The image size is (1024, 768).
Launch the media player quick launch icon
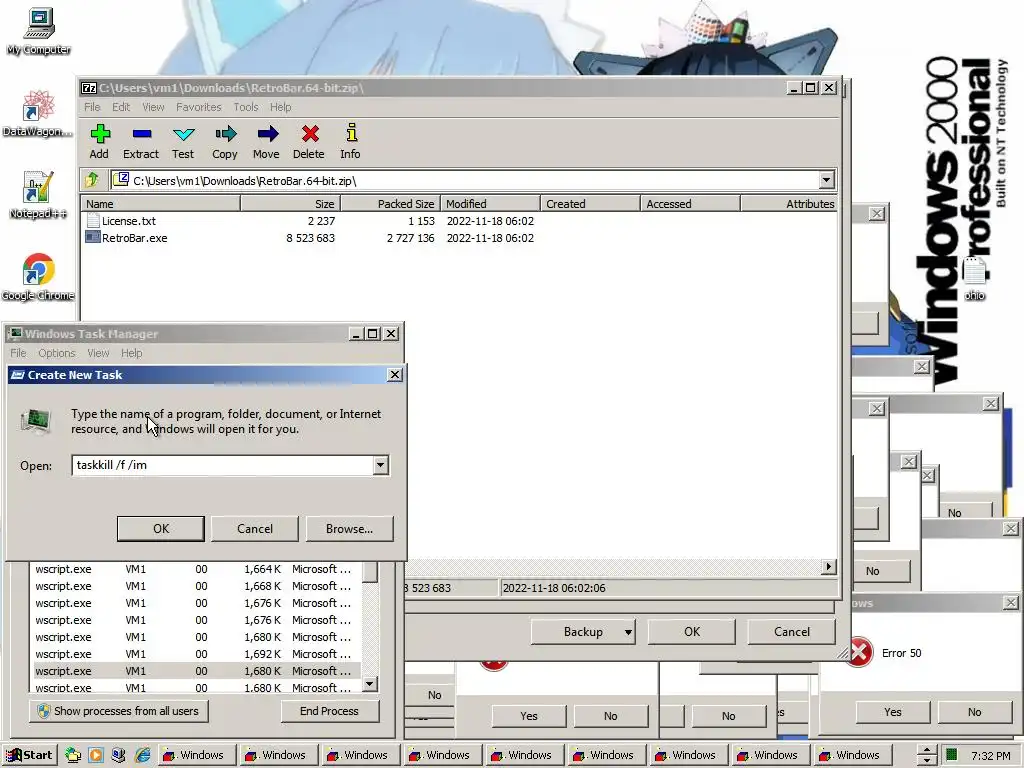pos(95,756)
